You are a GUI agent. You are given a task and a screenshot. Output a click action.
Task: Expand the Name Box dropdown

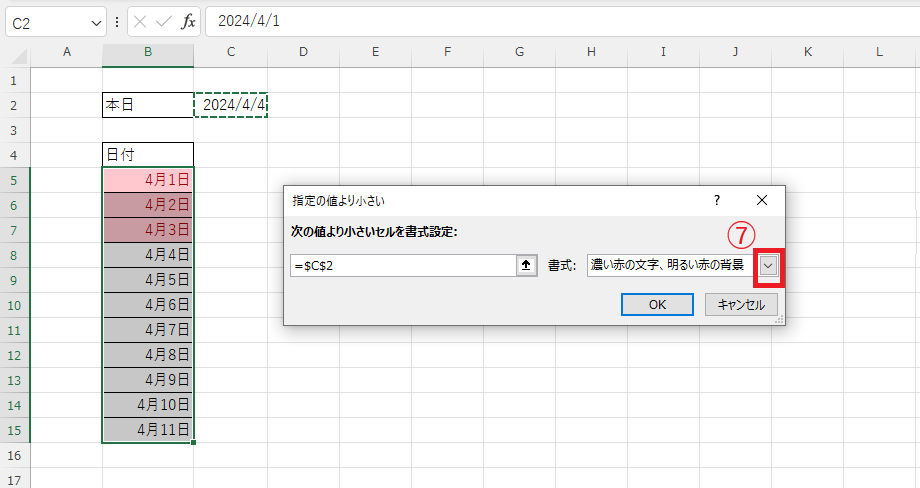point(96,23)
